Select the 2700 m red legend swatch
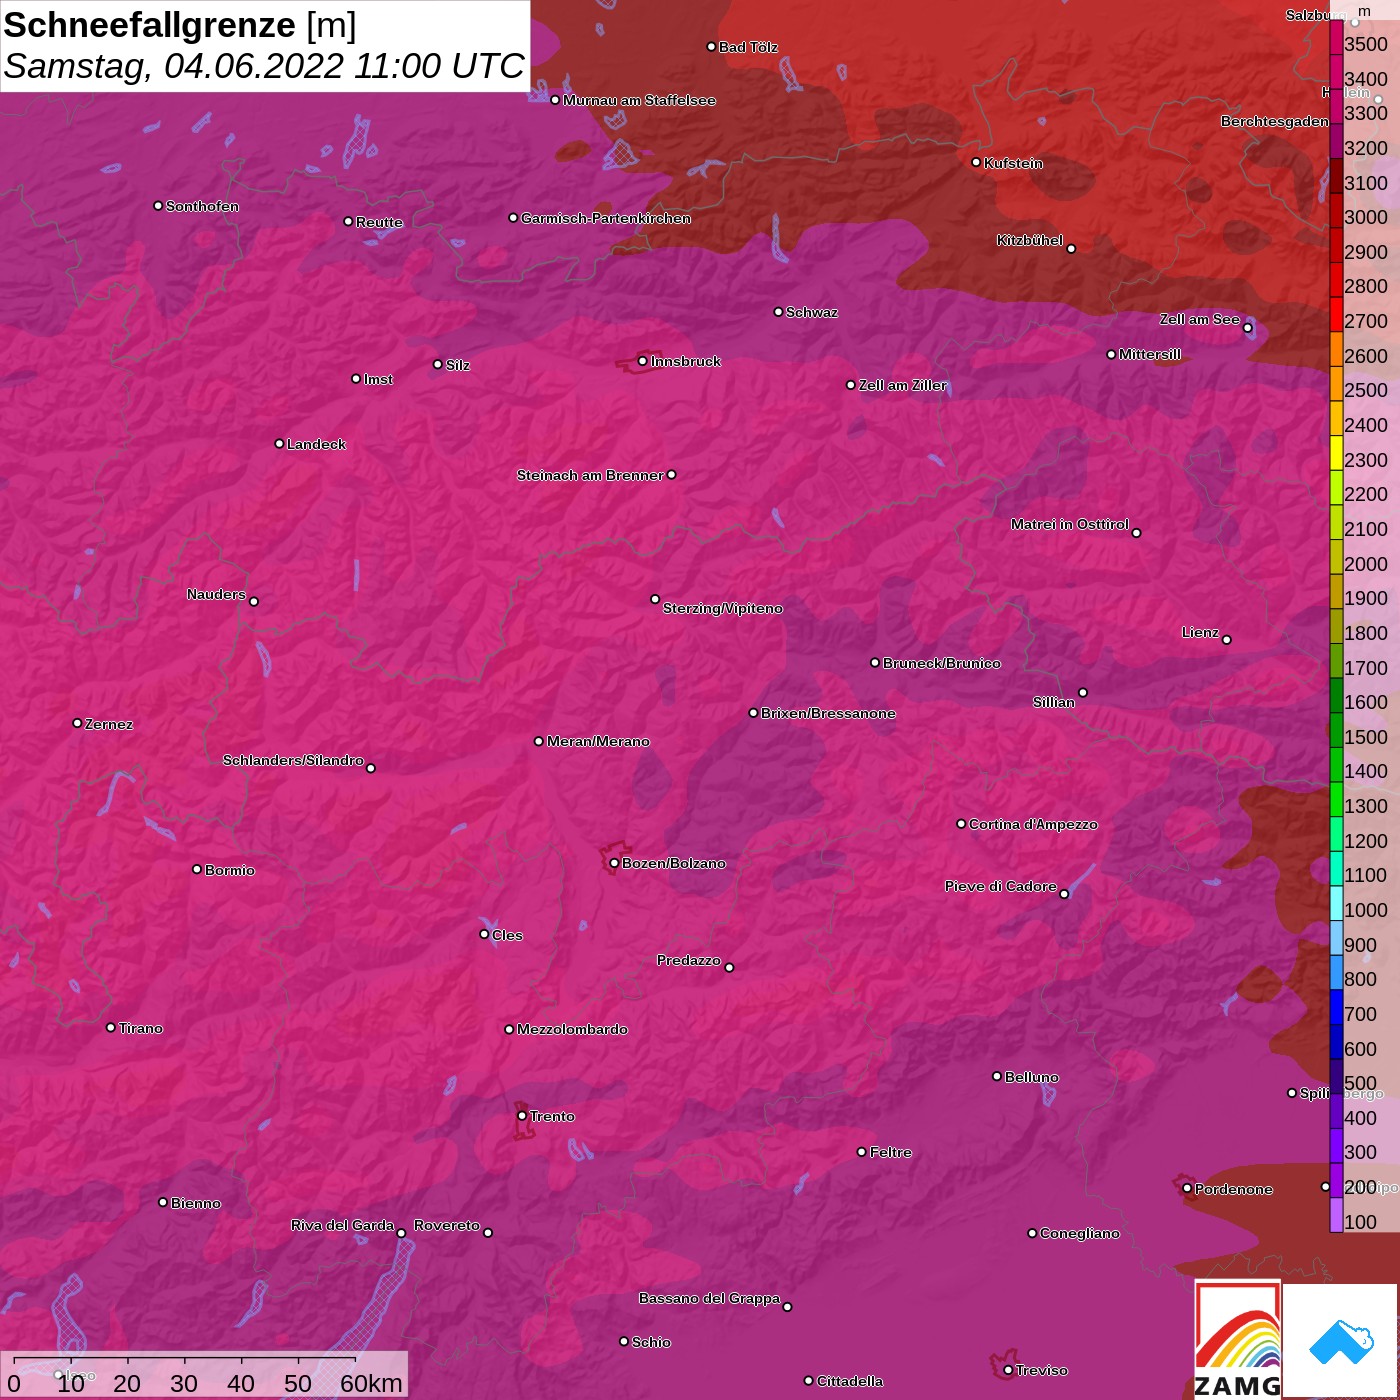The image size is (1400, 1400). [x=1336, y=314]
